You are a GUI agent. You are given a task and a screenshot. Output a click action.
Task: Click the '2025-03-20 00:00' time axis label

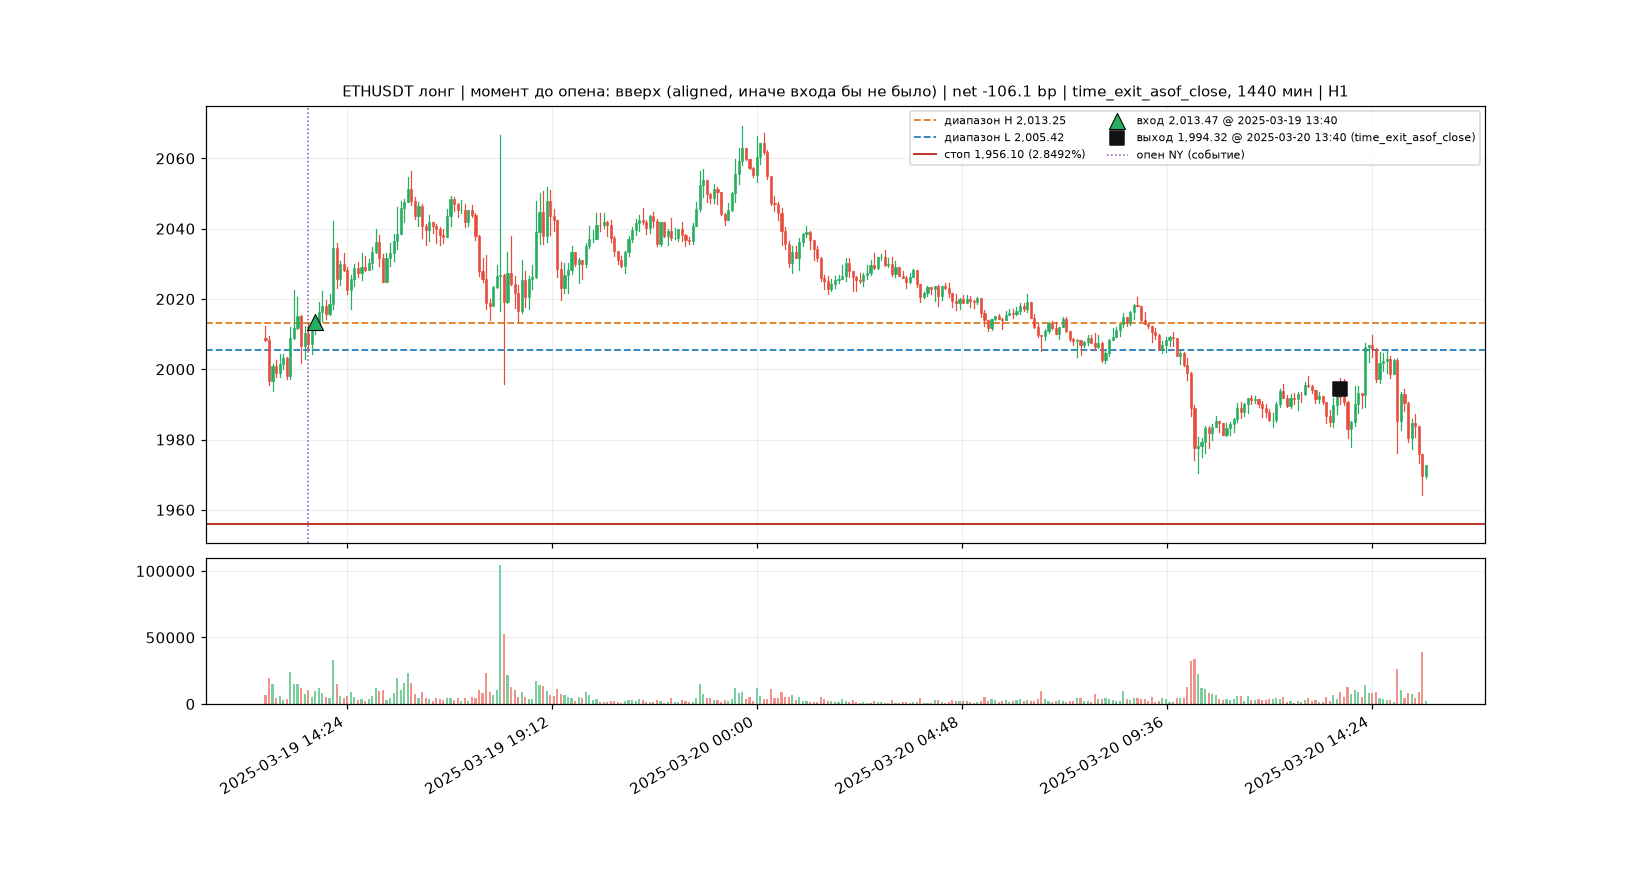693,755
